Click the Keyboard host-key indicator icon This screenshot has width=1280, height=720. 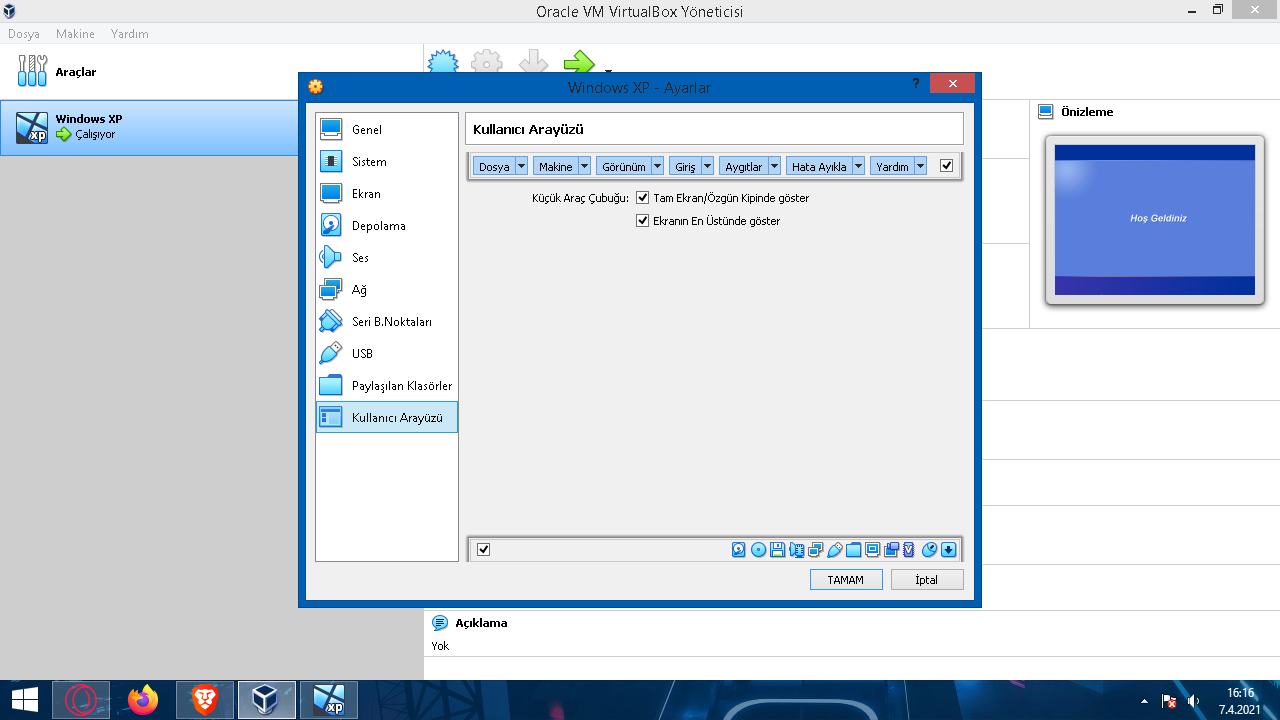coord(949,549)
